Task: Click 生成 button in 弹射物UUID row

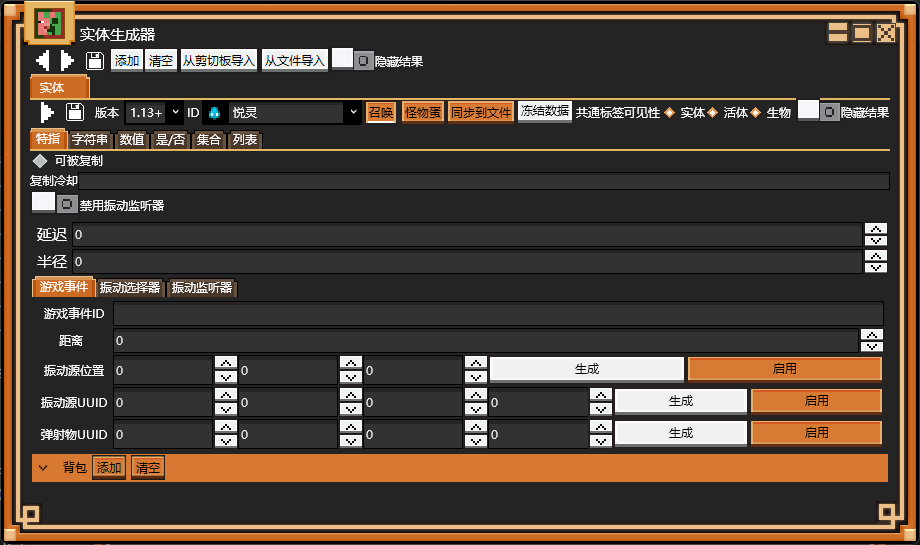Action: coord(681,434)
